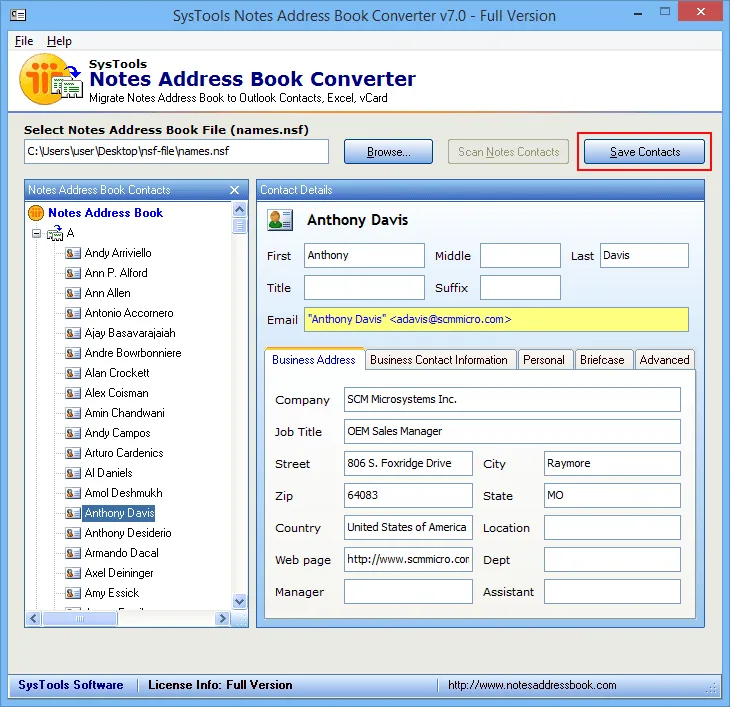The height and width of the screenshot is (707, 730).
Task: Click contact card icon beside Alan Crockett
Action: tap(73, 373)
